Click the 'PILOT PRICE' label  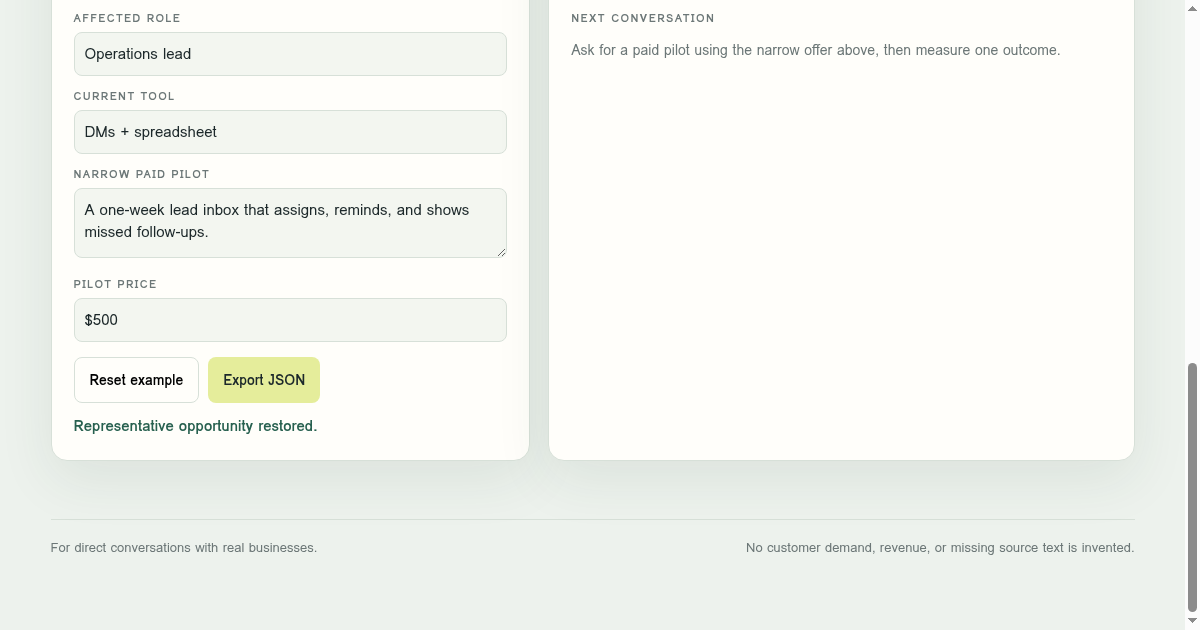pyautogui.click(x=115, y=284)
